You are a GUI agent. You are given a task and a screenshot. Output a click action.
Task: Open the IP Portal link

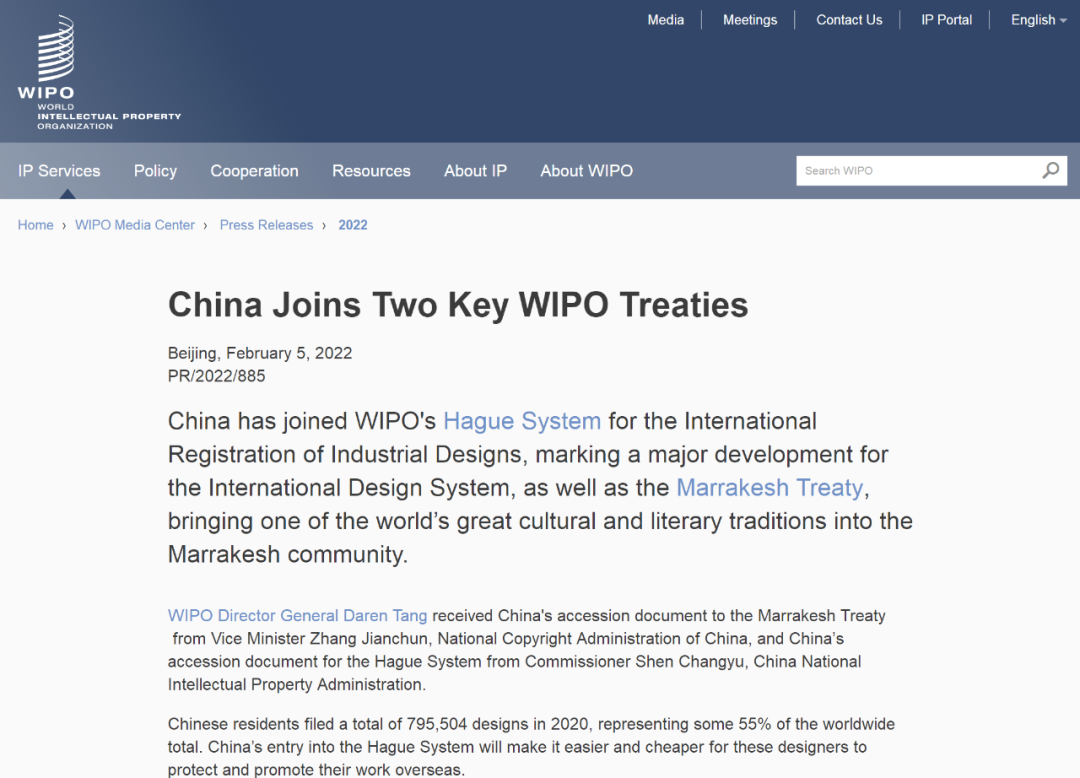click(946, 20)
